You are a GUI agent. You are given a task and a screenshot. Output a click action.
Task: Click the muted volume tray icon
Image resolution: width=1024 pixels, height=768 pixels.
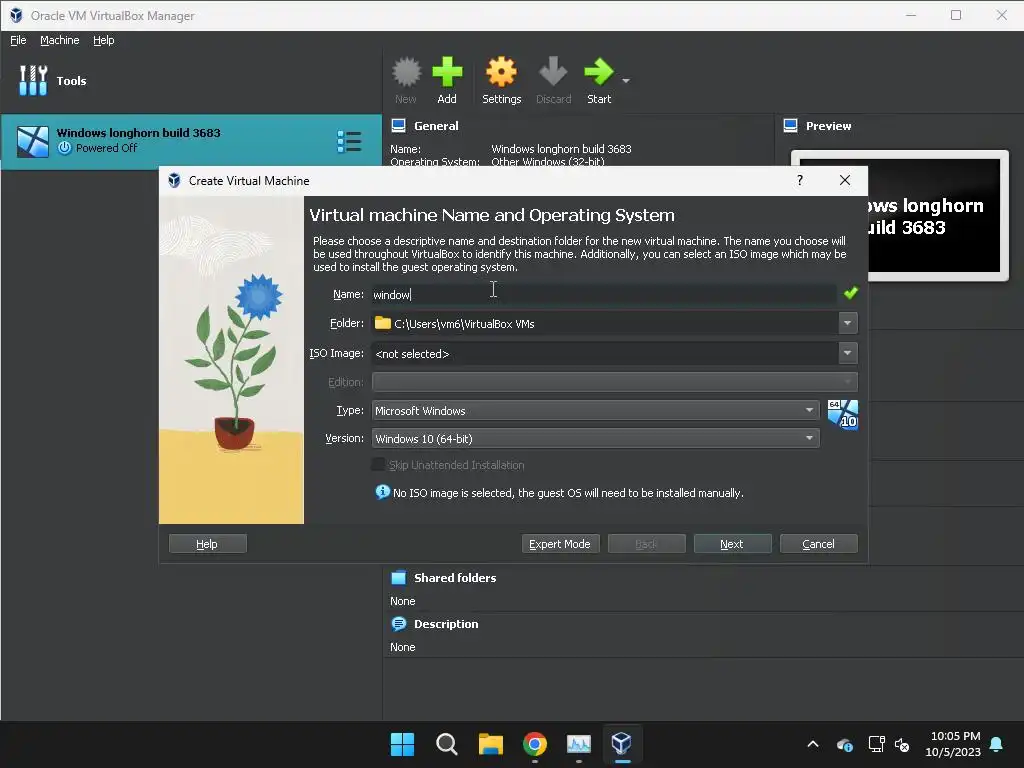pyautogui.click(x=902, y=744)
